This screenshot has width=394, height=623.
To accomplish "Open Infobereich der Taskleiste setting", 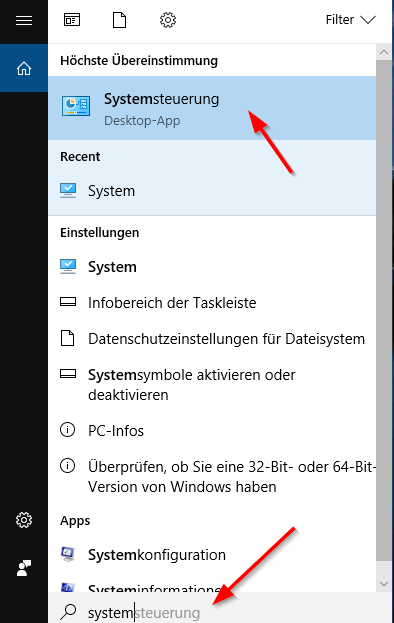I will point(212,303).
